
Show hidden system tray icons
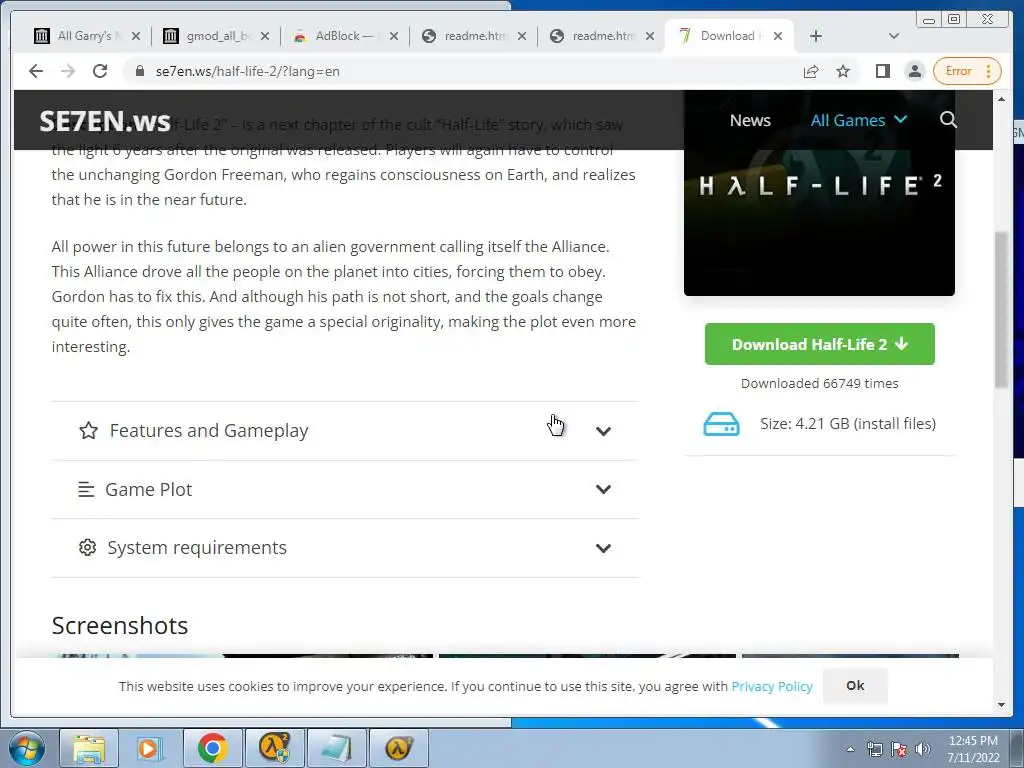tap(850, 749)
